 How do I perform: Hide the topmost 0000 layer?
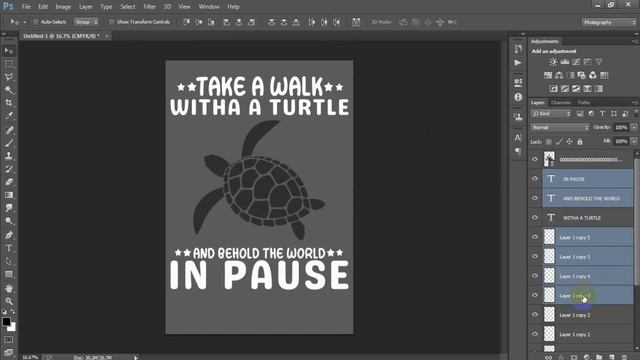coord(535,159)
